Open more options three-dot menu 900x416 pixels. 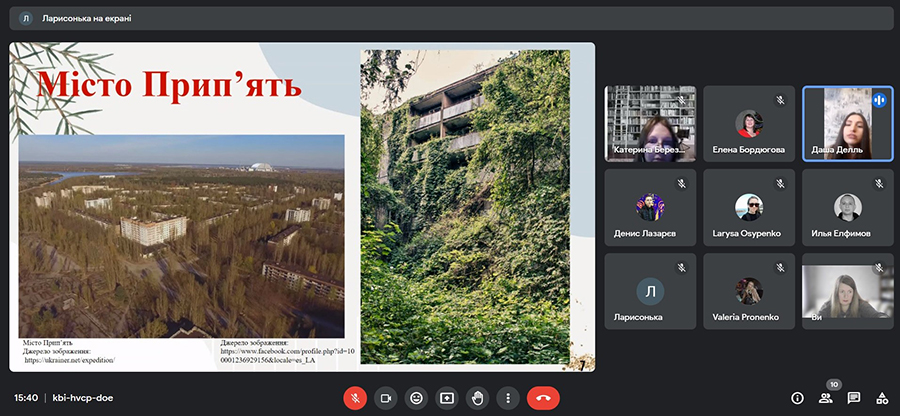pos(507,398)
